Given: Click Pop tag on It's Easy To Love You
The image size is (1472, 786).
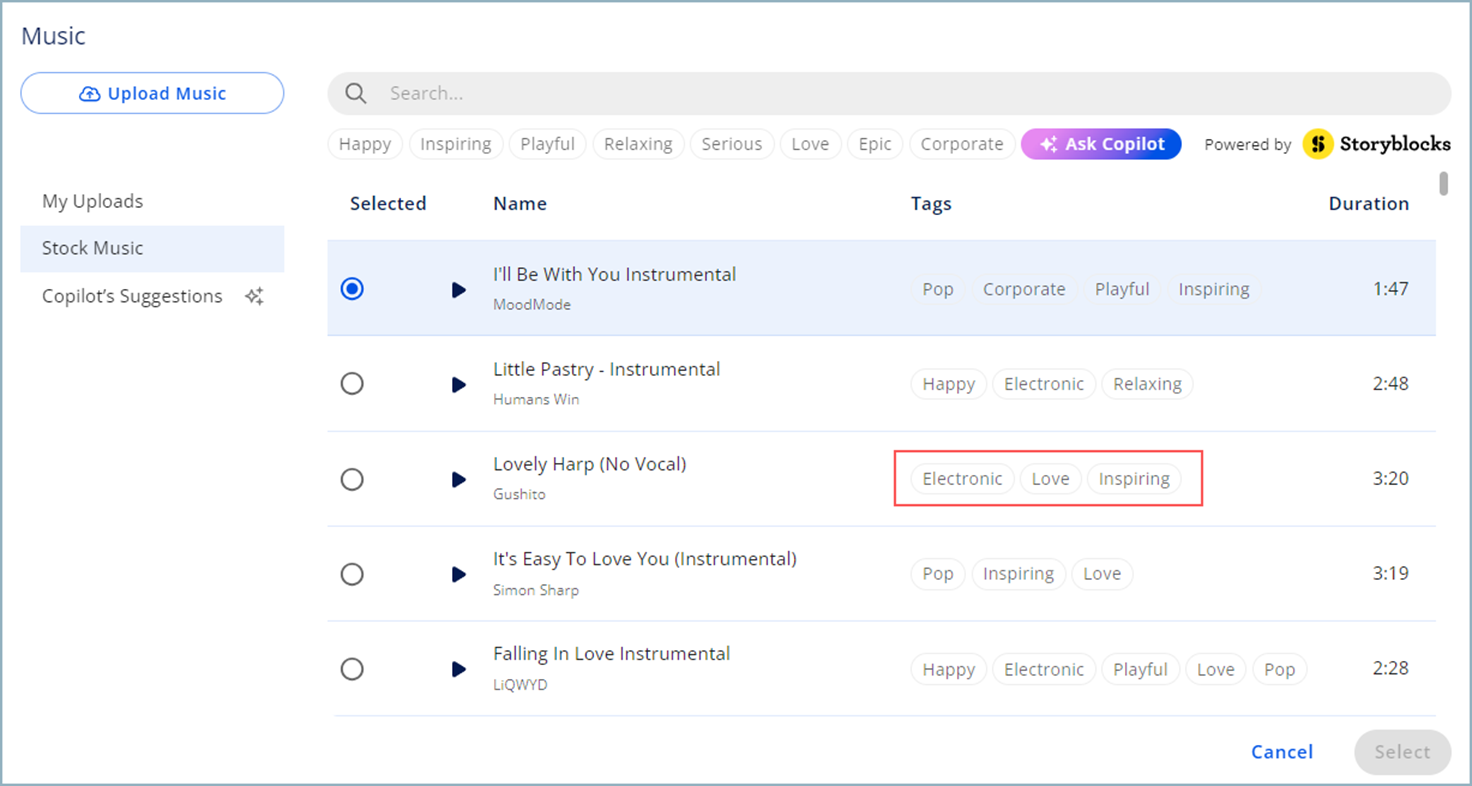Looking at the screenshot, I should (938, 574).
